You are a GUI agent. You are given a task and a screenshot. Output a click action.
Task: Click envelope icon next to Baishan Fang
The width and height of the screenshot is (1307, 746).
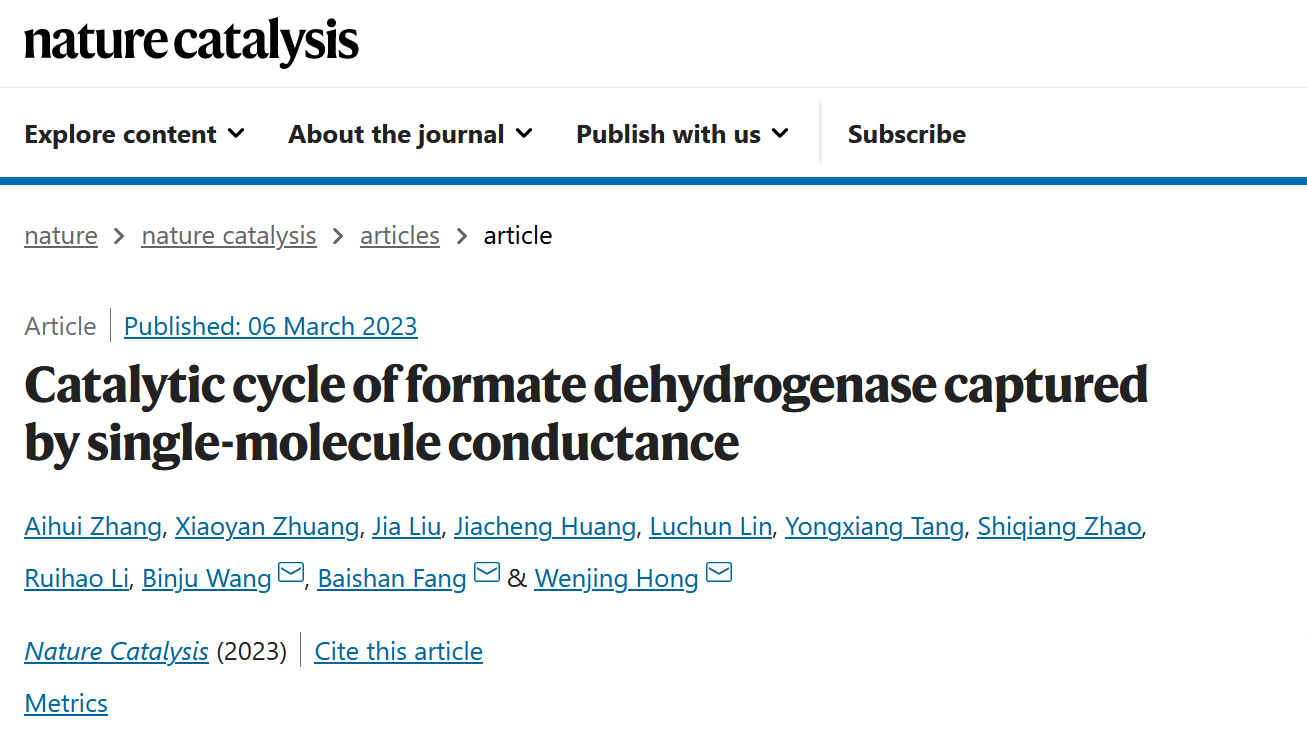pos(487,574)
